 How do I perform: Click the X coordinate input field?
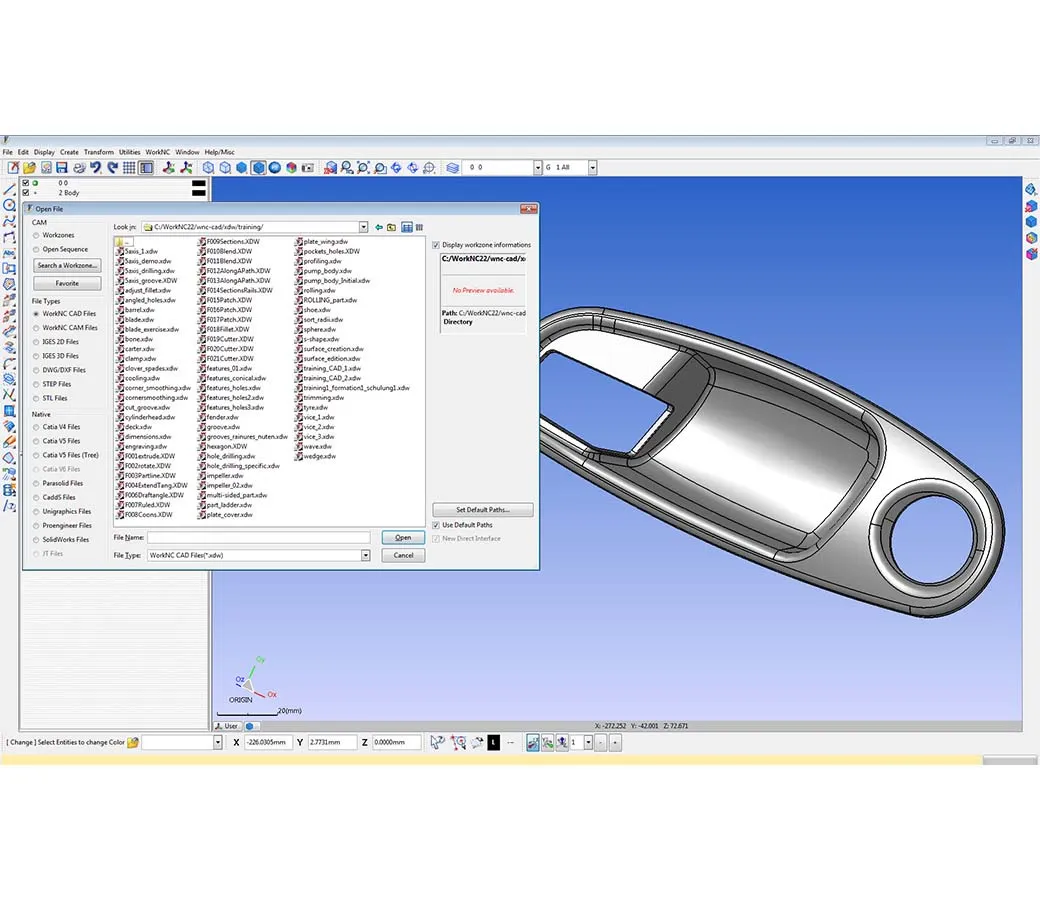[268, 743]
